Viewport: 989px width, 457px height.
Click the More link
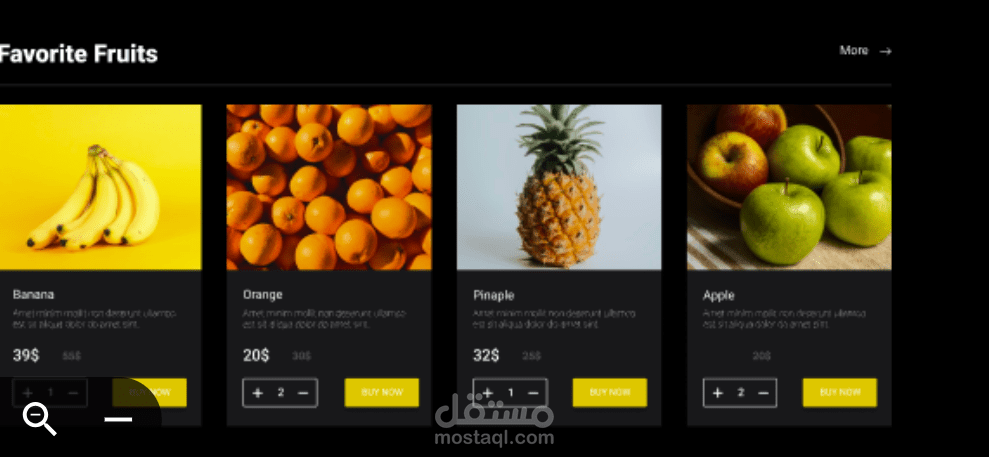(x=854, y=50)
